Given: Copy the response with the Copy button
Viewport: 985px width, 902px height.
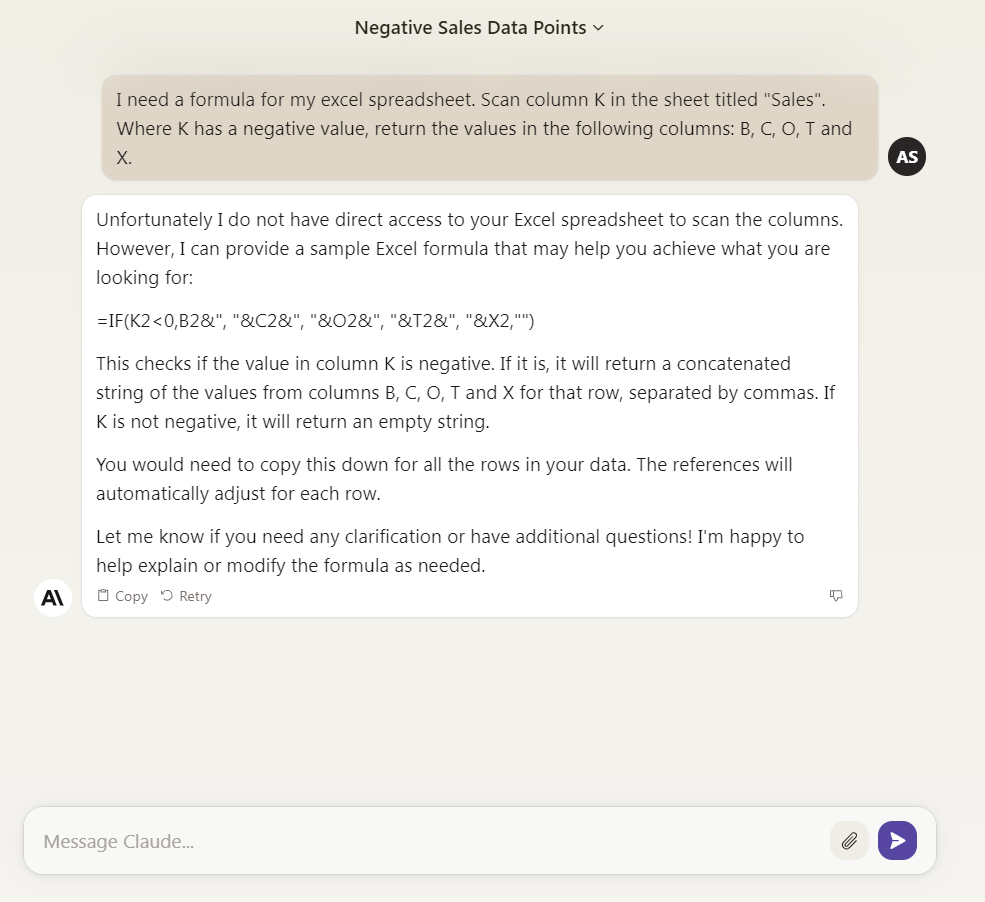Looking at the screenshot, I should (x=122, y=596).
